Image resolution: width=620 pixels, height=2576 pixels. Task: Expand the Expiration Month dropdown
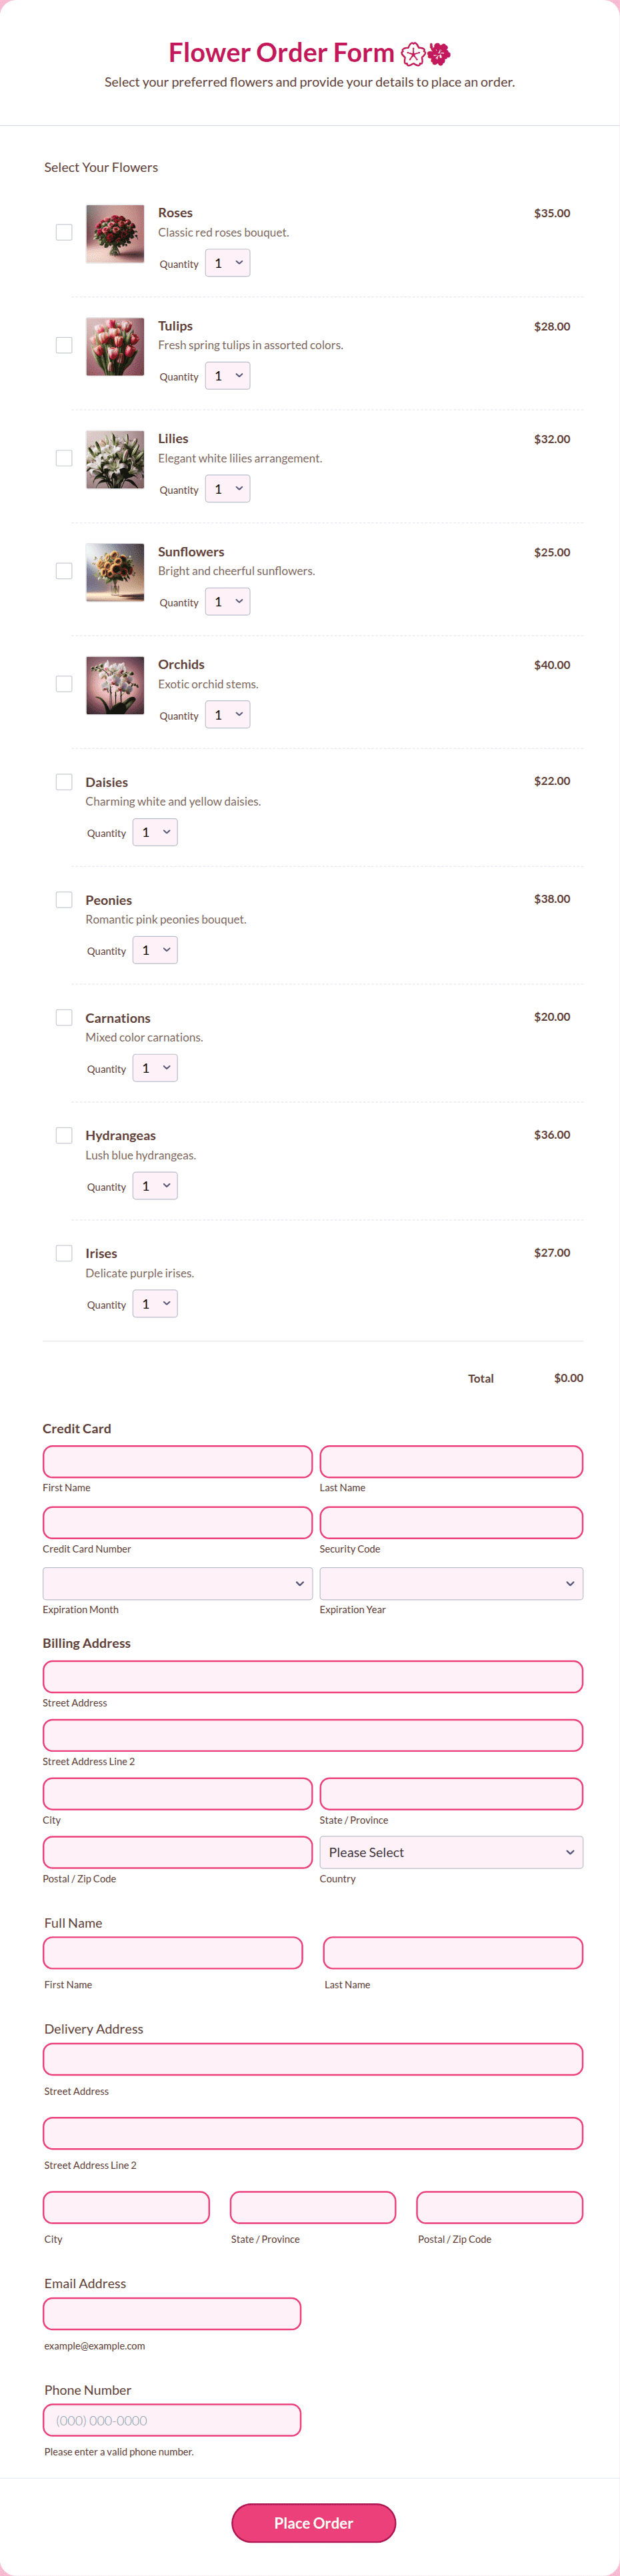177,1583
